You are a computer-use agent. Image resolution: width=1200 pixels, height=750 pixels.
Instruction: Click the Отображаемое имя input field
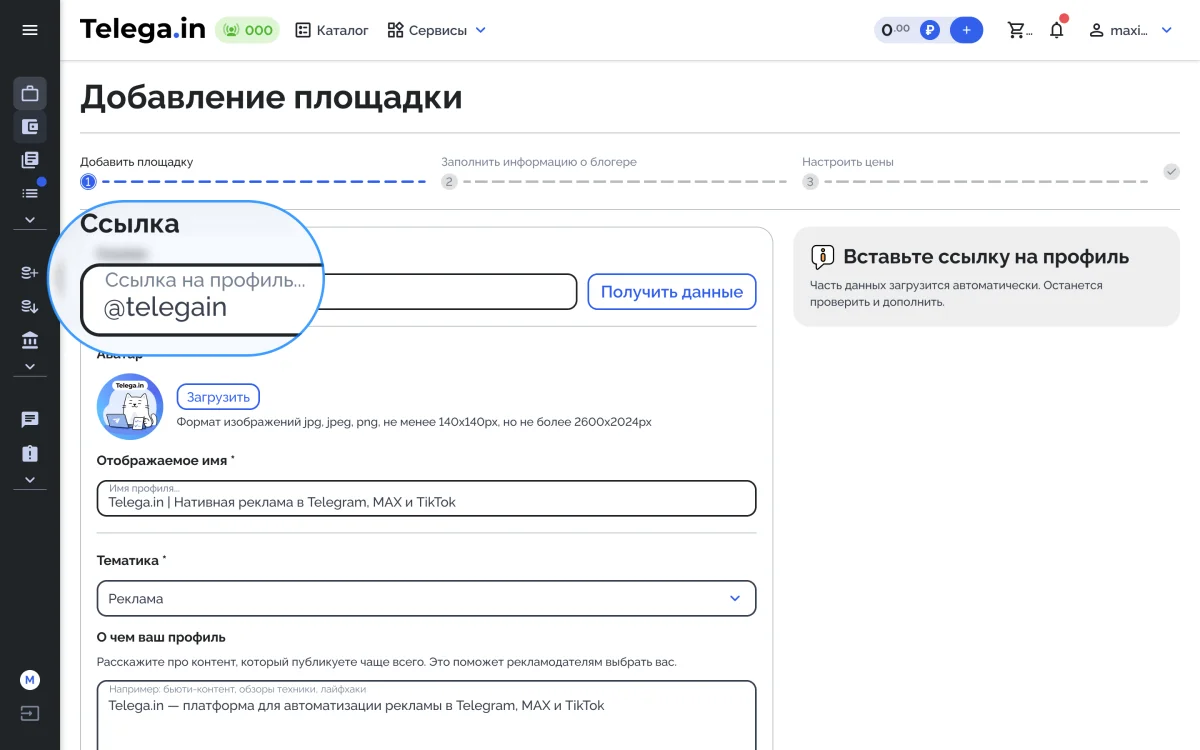click(426, 498)
